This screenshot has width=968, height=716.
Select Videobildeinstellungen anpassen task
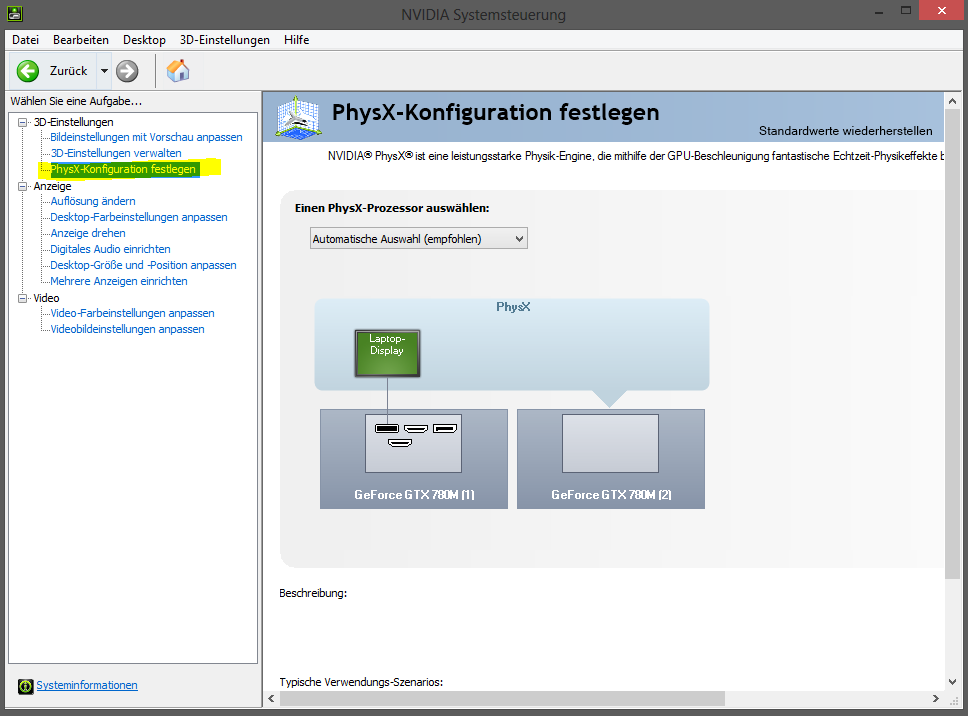[127, 330]
